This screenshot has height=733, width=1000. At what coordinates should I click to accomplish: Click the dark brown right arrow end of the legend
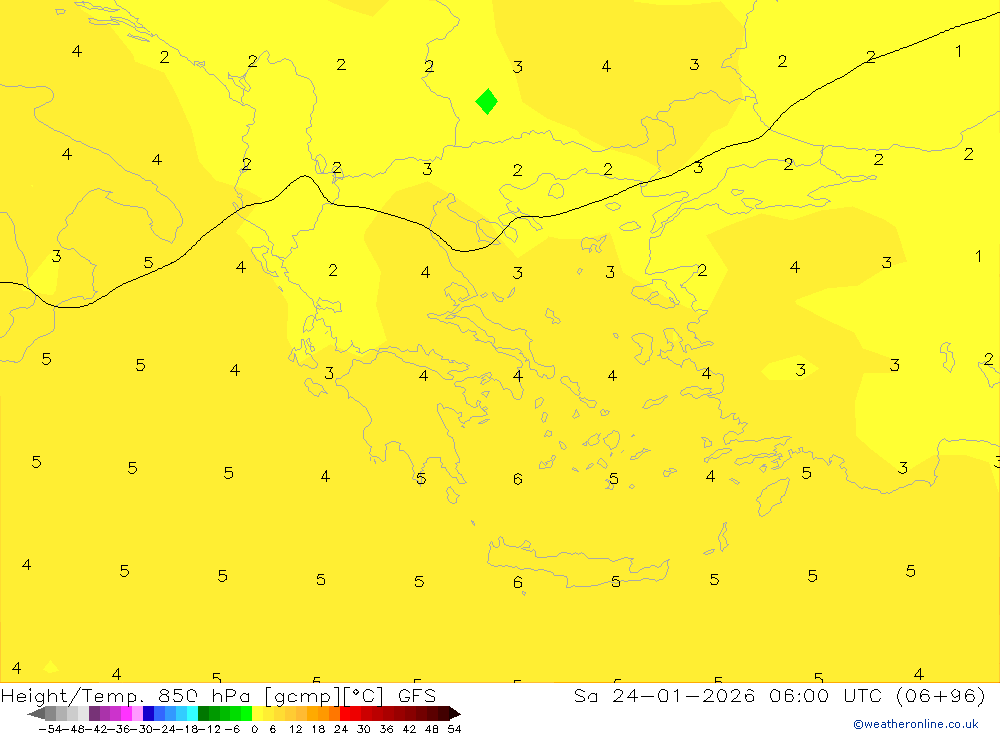[x=455, y=714]
